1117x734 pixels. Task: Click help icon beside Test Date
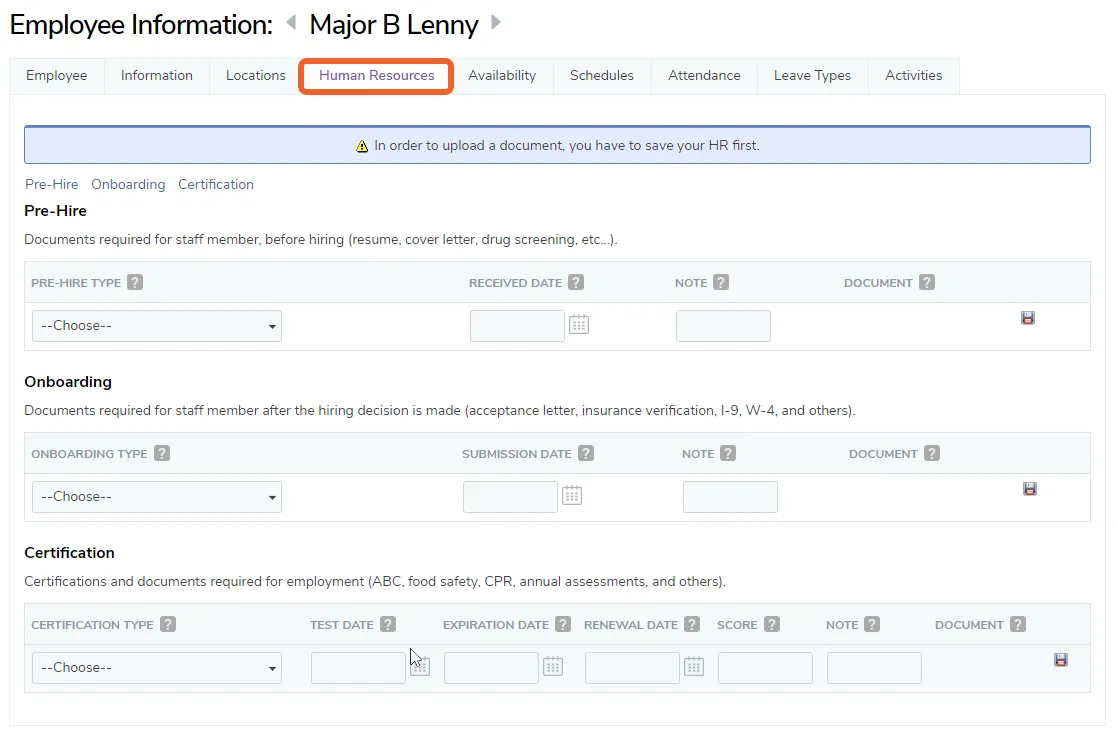388,624
